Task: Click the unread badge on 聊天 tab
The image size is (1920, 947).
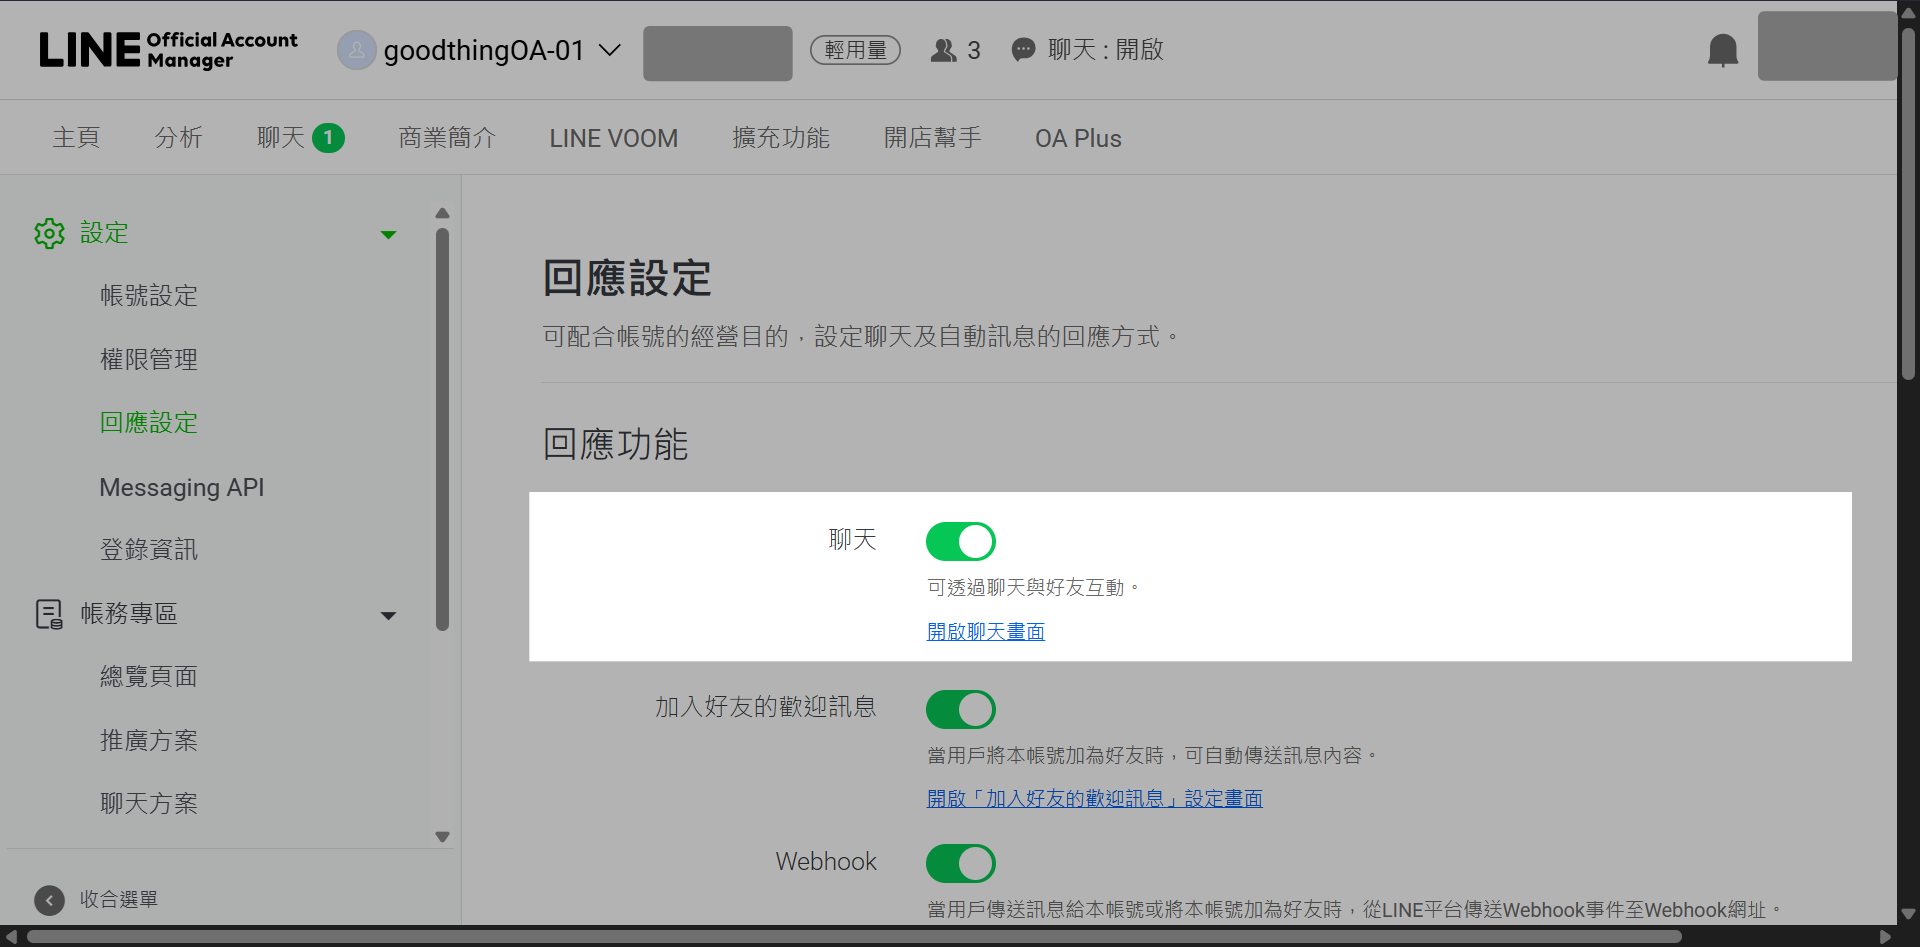Action: pyautogui.click(x=328, y=138)
